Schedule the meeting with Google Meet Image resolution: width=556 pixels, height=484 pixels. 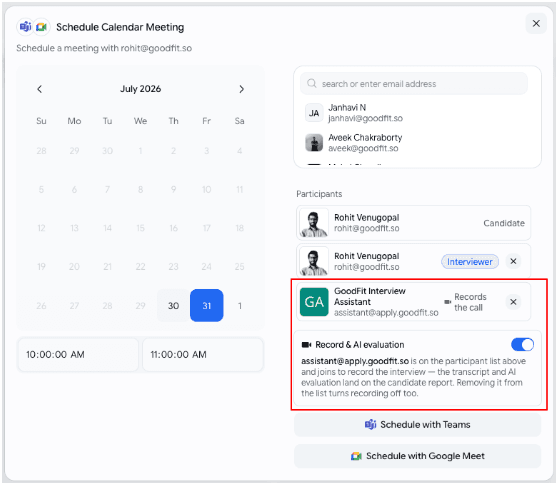tap(417, 456)
